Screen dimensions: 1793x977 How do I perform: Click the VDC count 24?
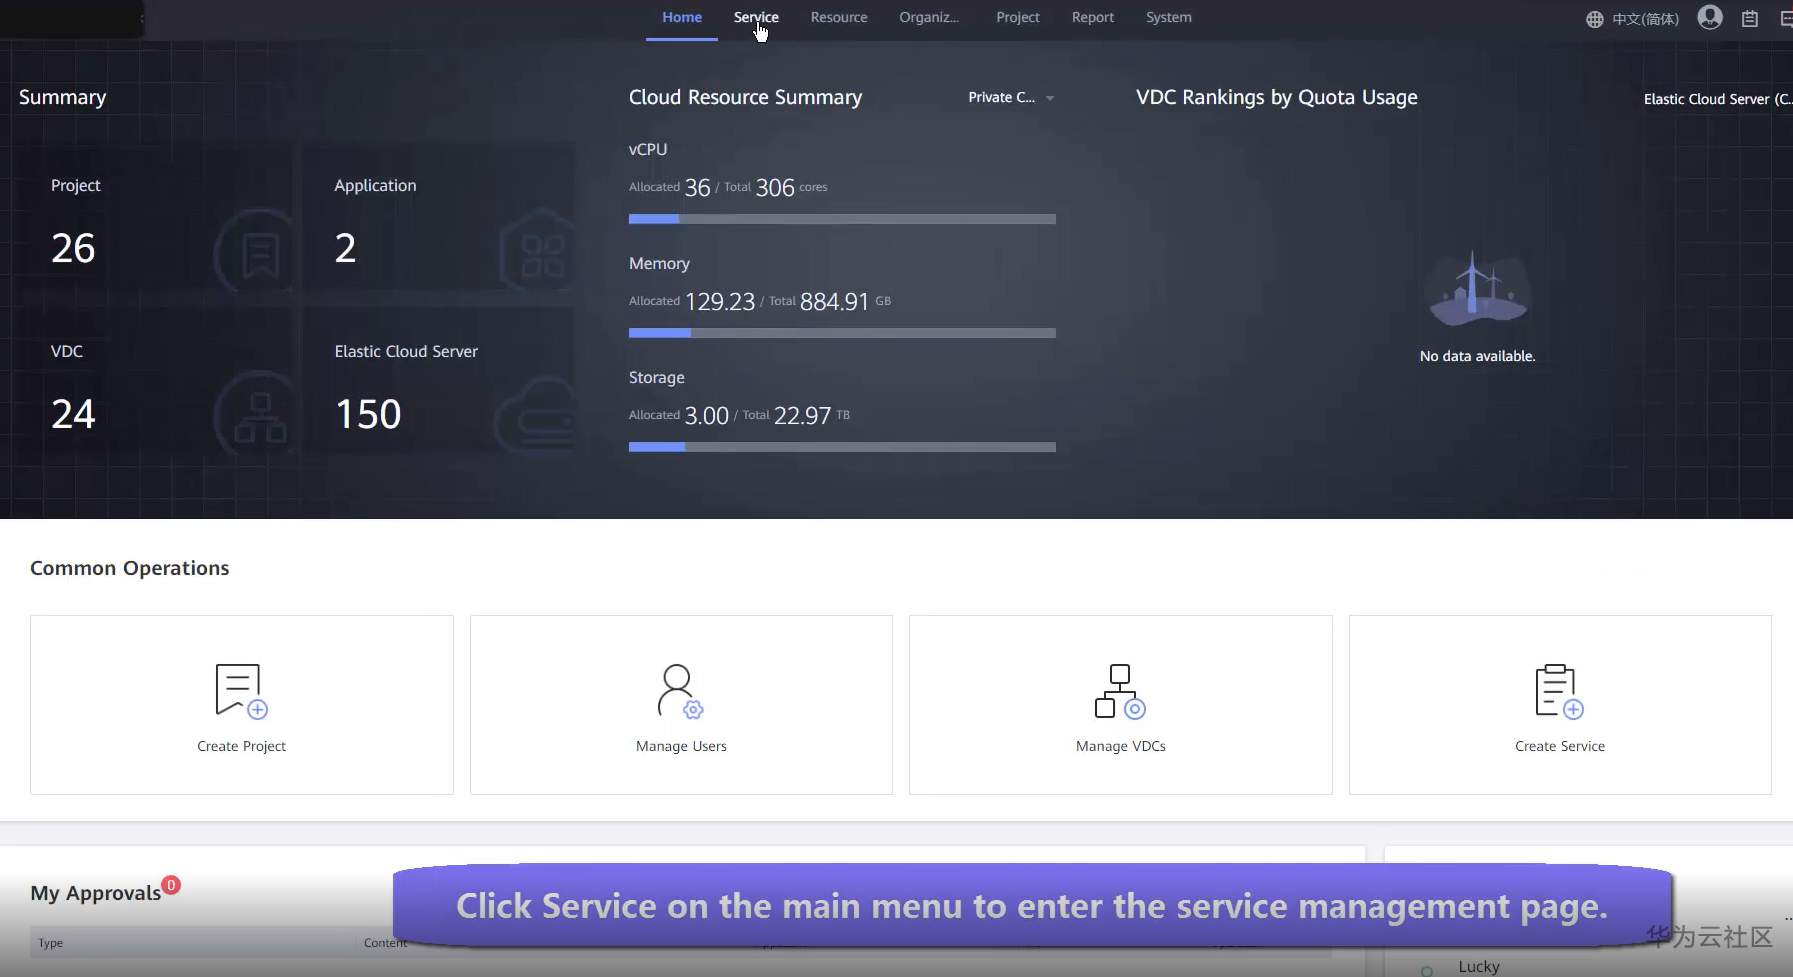tap(73, 414)
